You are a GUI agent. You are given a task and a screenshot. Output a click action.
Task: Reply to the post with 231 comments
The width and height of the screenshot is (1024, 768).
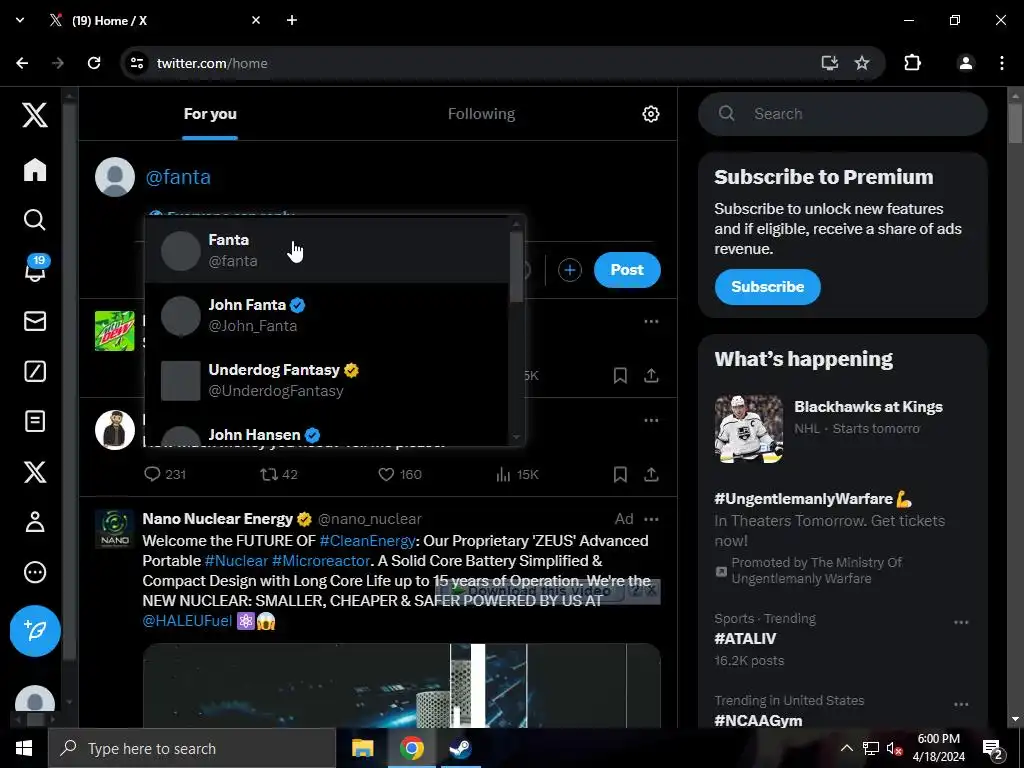coord(165,474)
